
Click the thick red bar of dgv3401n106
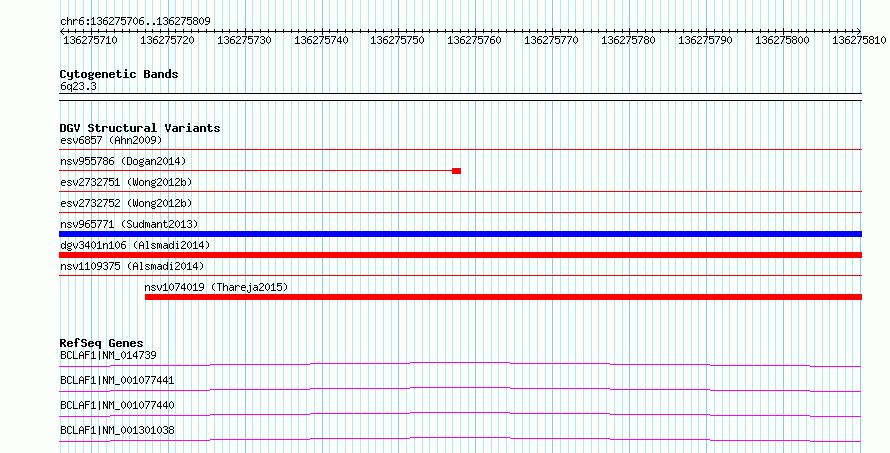460,255
